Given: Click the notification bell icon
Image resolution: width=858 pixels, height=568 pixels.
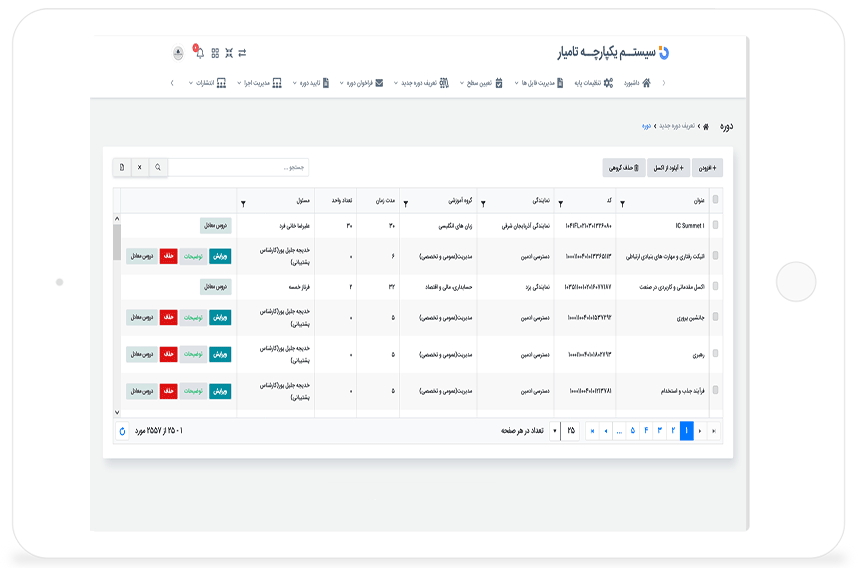Looking at the screenshot, I should tap(199, 53).
